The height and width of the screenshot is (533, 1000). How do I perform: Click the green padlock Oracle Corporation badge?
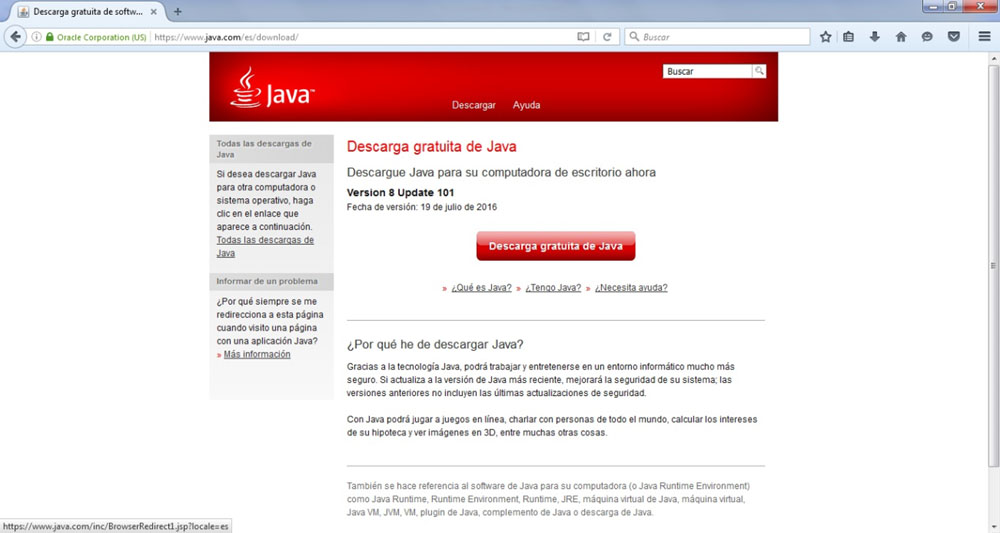pyautogui.click(x=96, y=37)
